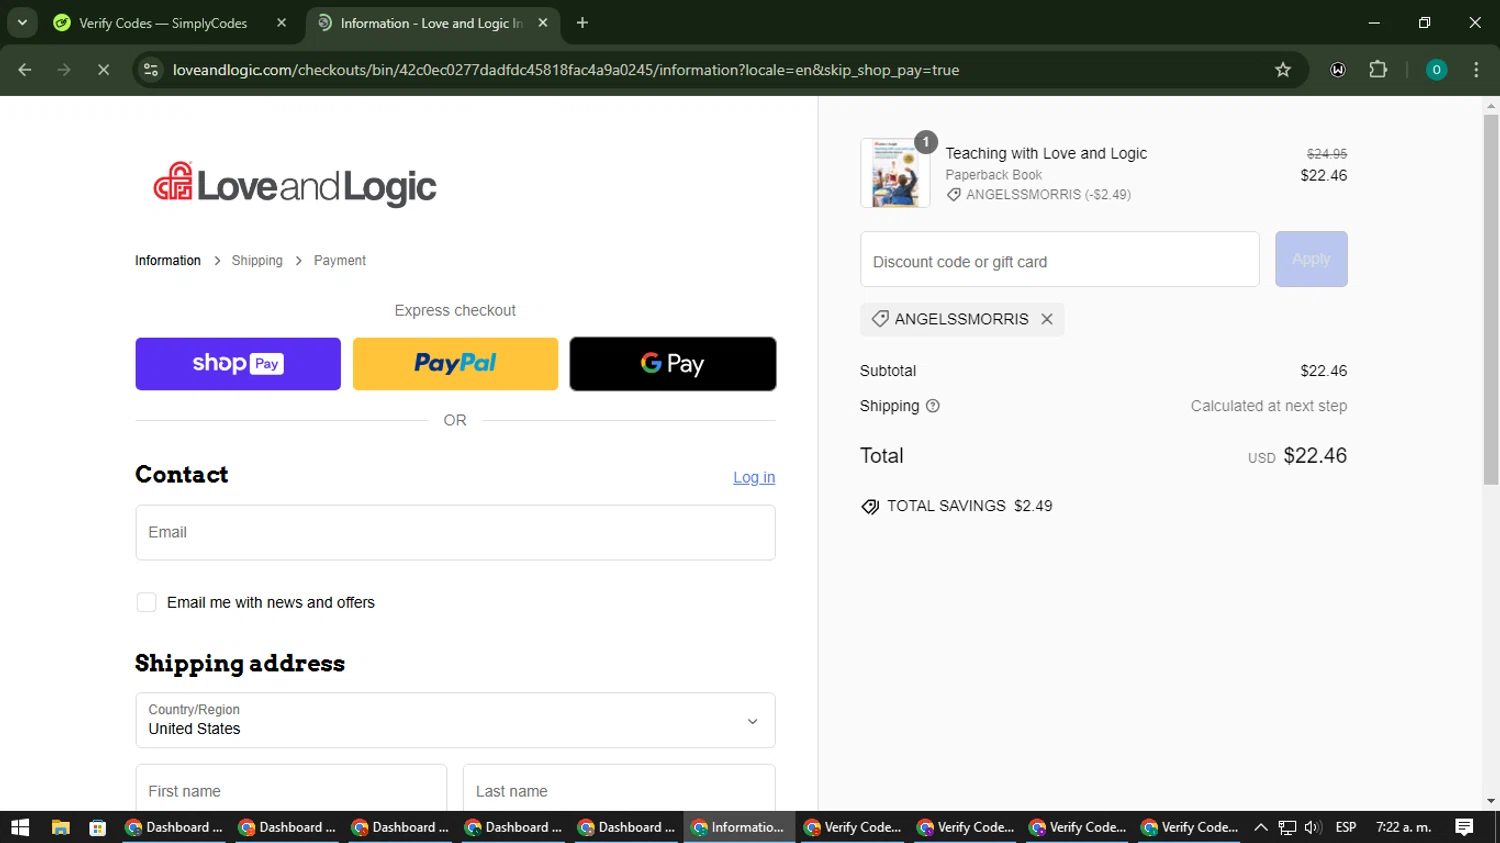1500x843 pixels.
Task: Stop loading the page
Action: (103, 70)
